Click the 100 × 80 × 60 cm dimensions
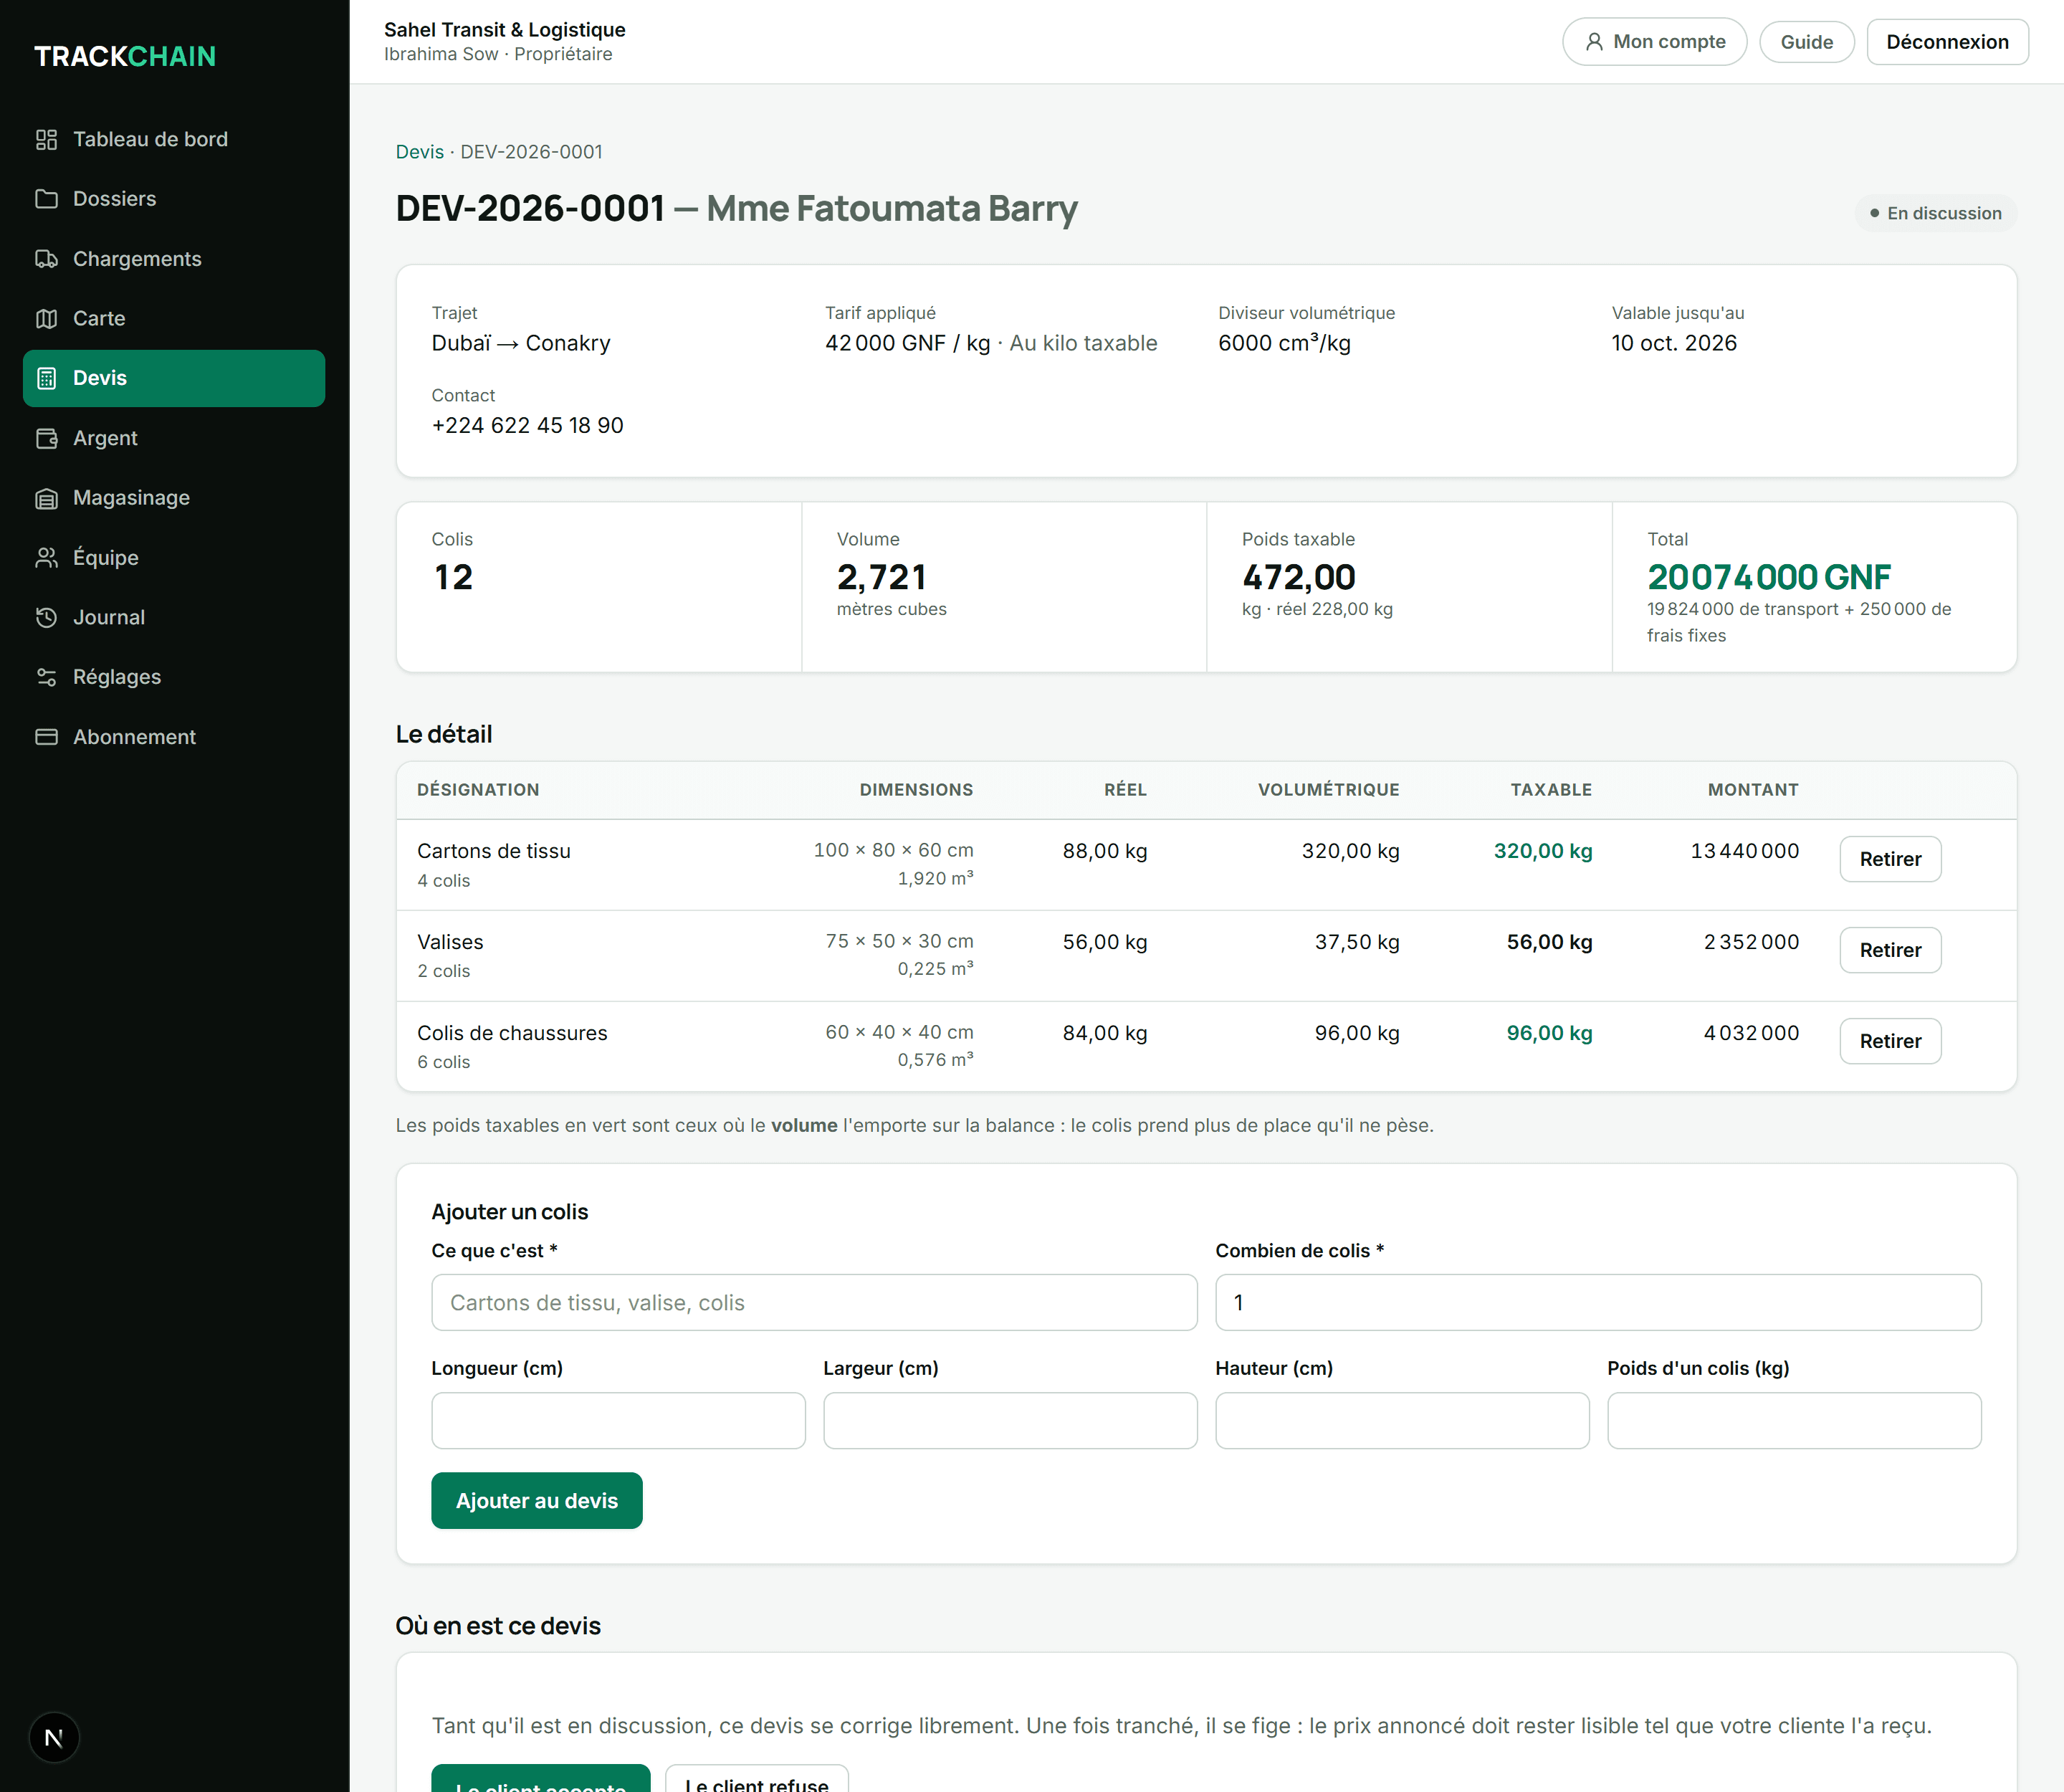2064x1792 pixels. point(893,850)
